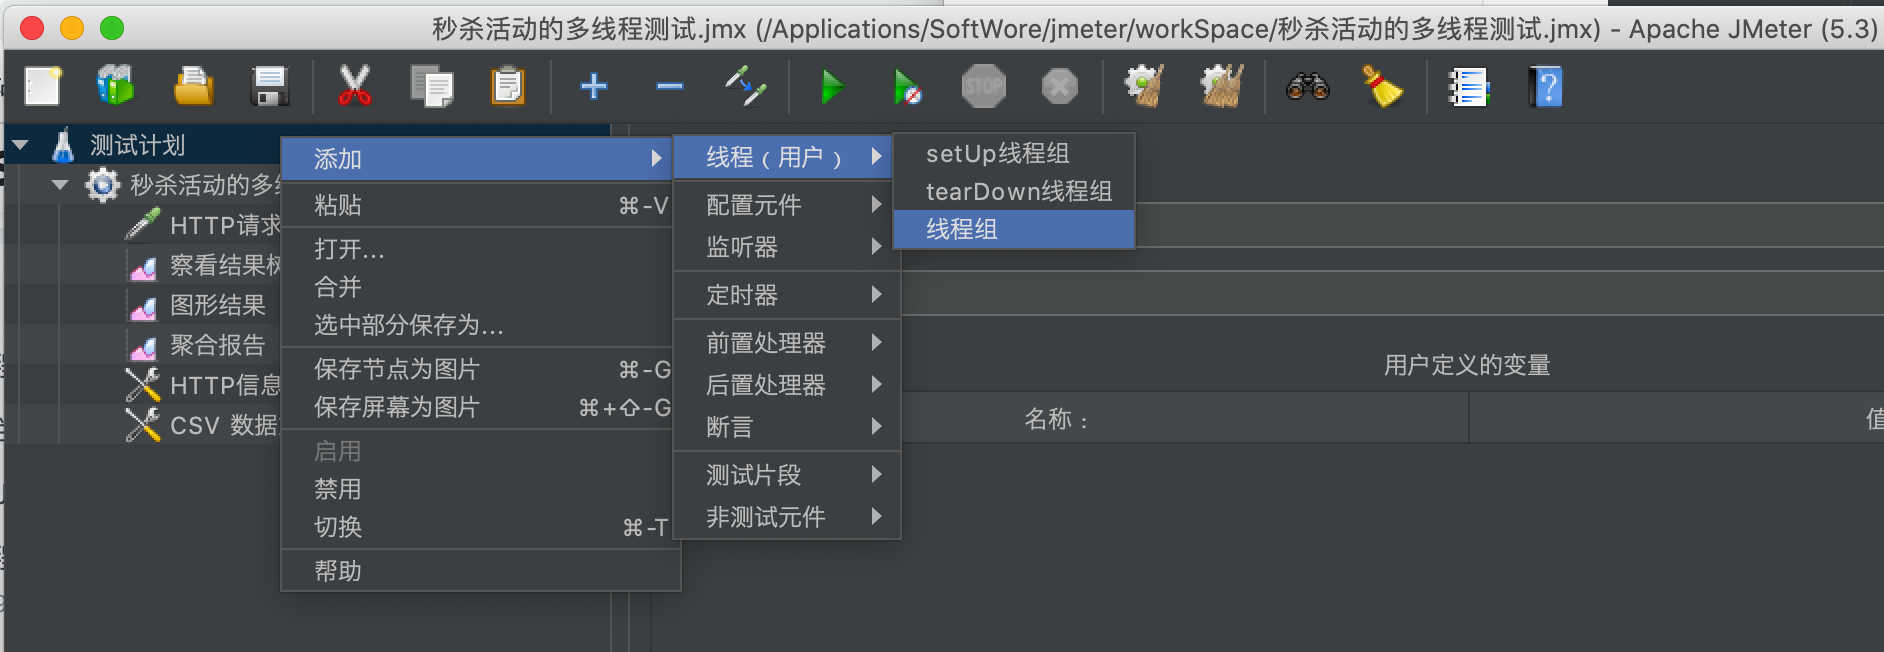
Task: Add a setUp线程组 from submenu
Action: 1014,153
